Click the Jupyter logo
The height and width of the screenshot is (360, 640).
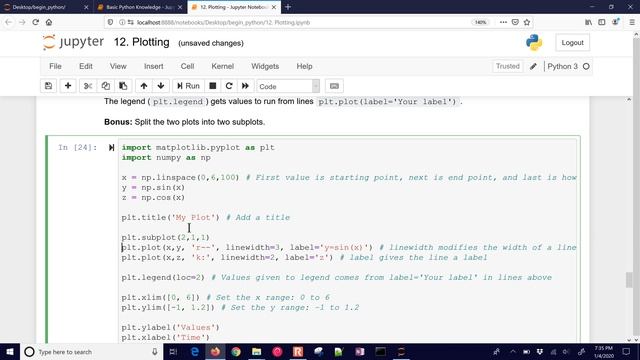coord(73,42)
